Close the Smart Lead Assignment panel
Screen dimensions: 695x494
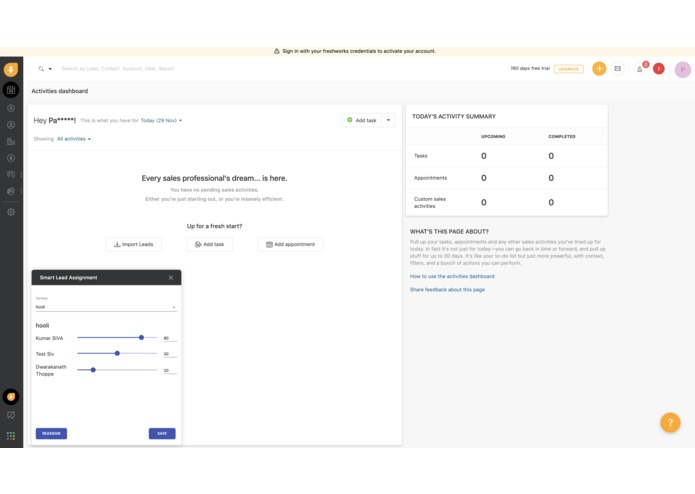(171, 278)
